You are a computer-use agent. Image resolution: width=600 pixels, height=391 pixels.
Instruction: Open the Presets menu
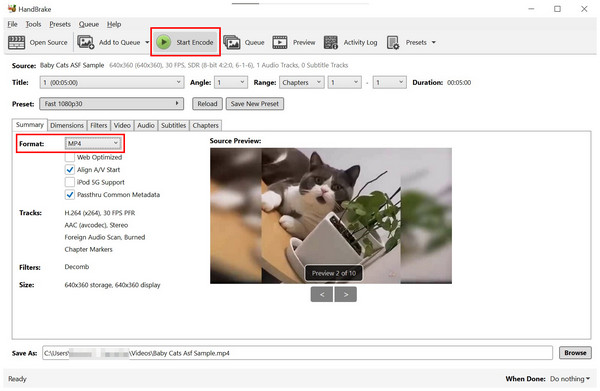(60, 24)
